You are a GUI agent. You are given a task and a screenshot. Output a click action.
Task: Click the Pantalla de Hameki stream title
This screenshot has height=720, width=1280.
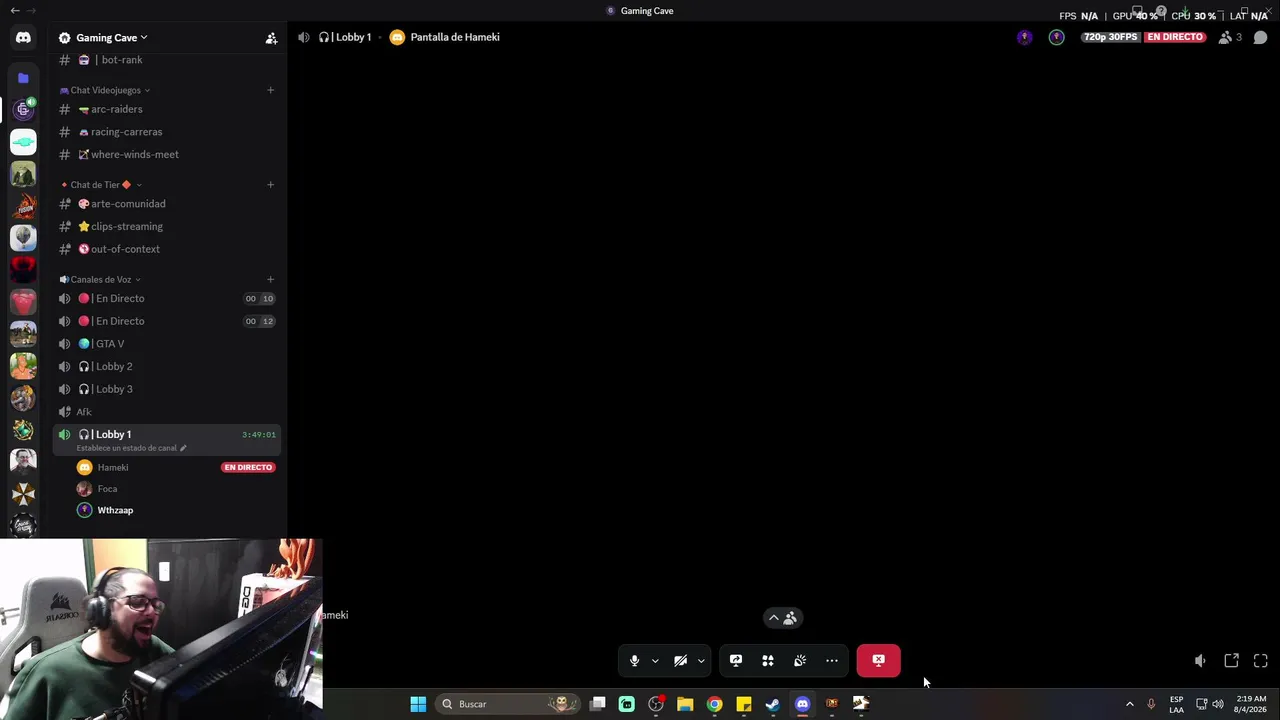[x=454, y=38]
